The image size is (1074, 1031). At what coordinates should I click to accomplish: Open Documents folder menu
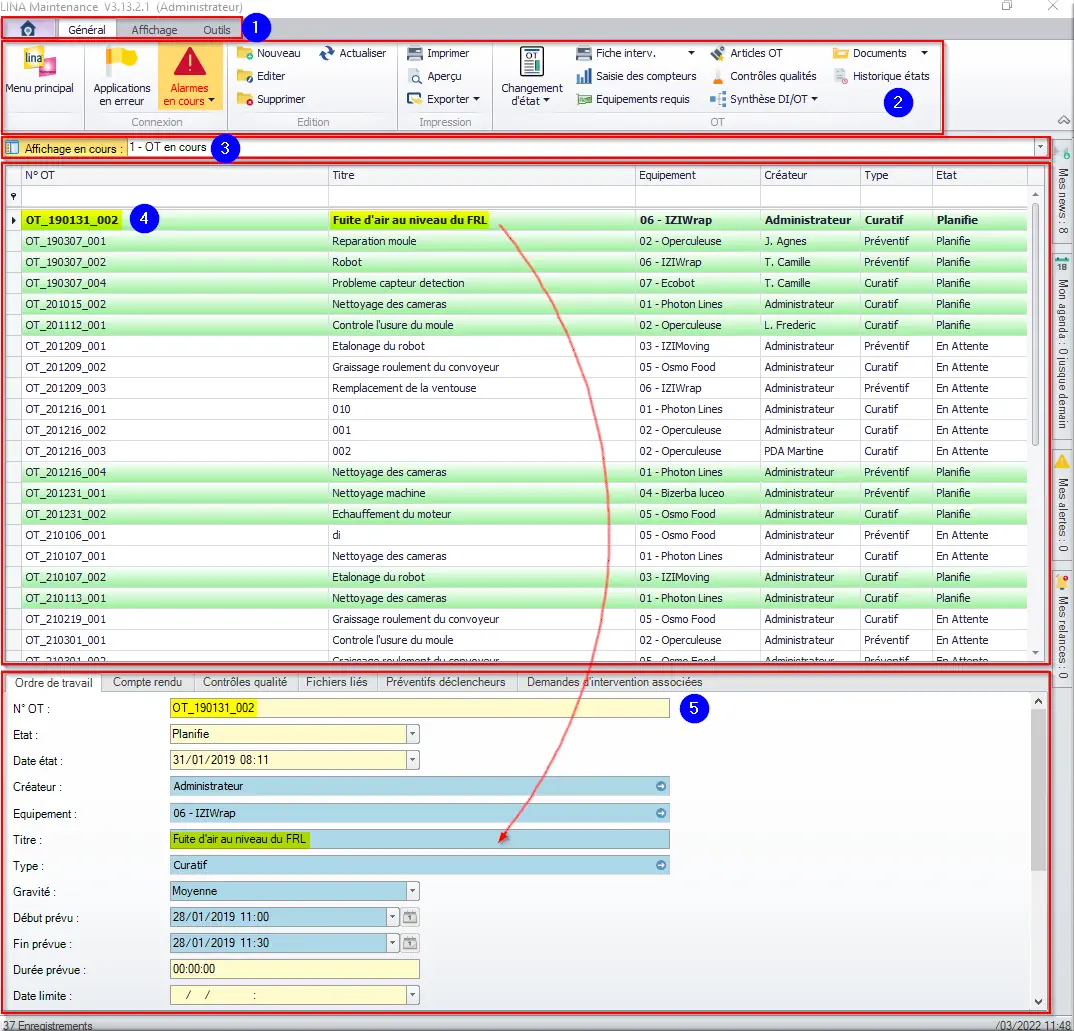point(870,53)
